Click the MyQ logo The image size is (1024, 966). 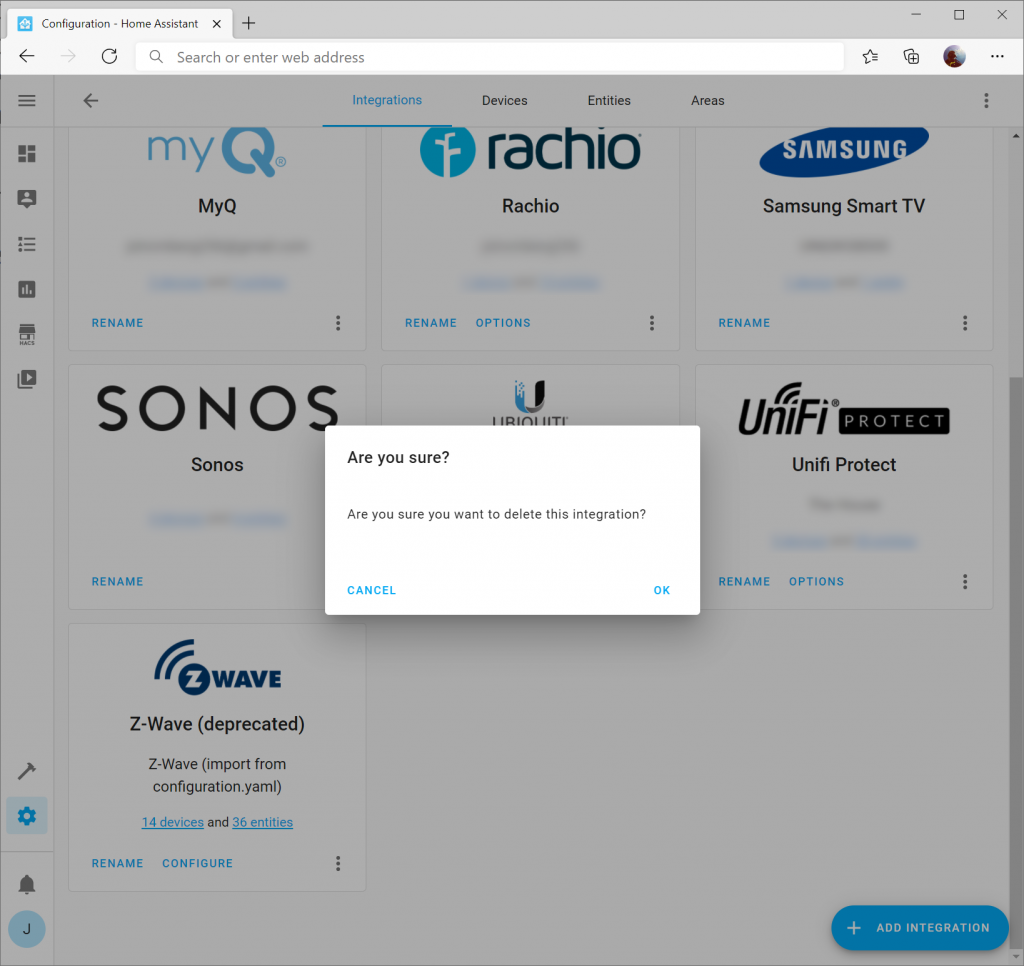pyautogui.click(x=217, y=151)
